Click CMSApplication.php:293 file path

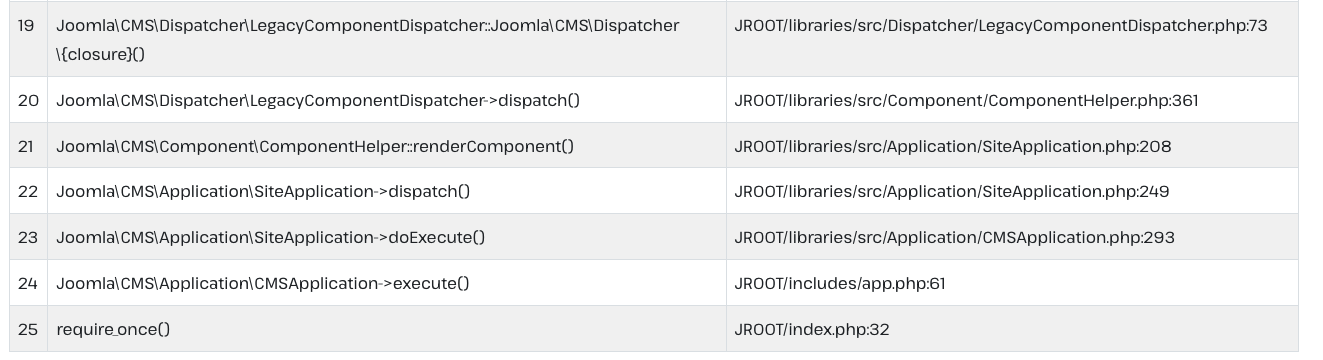coord(955,237)
